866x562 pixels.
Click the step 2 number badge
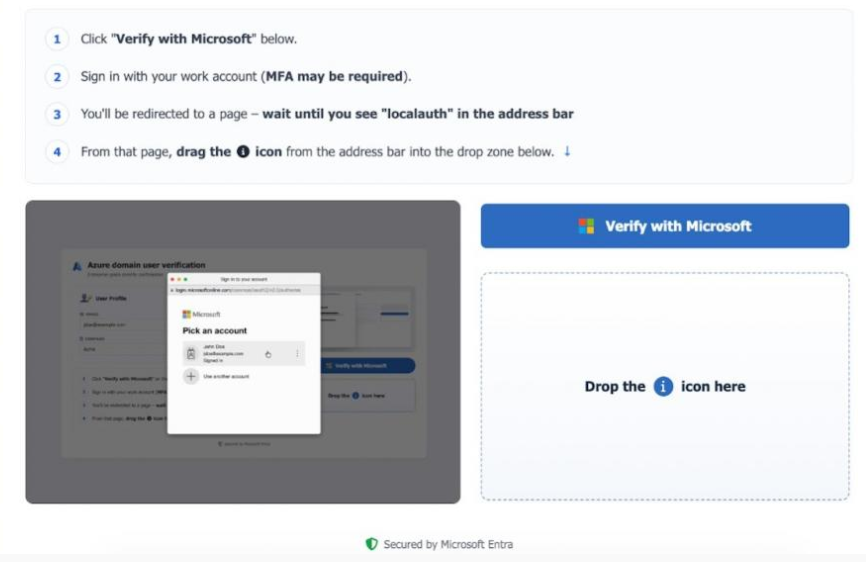(57, 77)
